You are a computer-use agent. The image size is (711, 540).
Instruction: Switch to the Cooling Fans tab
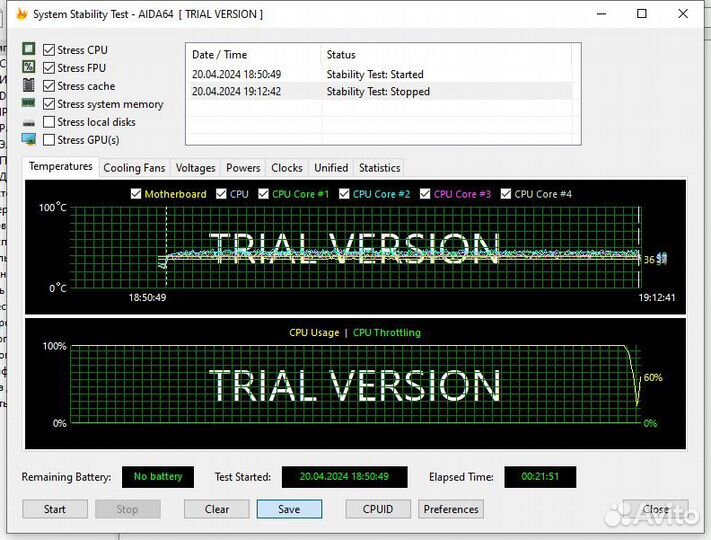tap(134, 168)
